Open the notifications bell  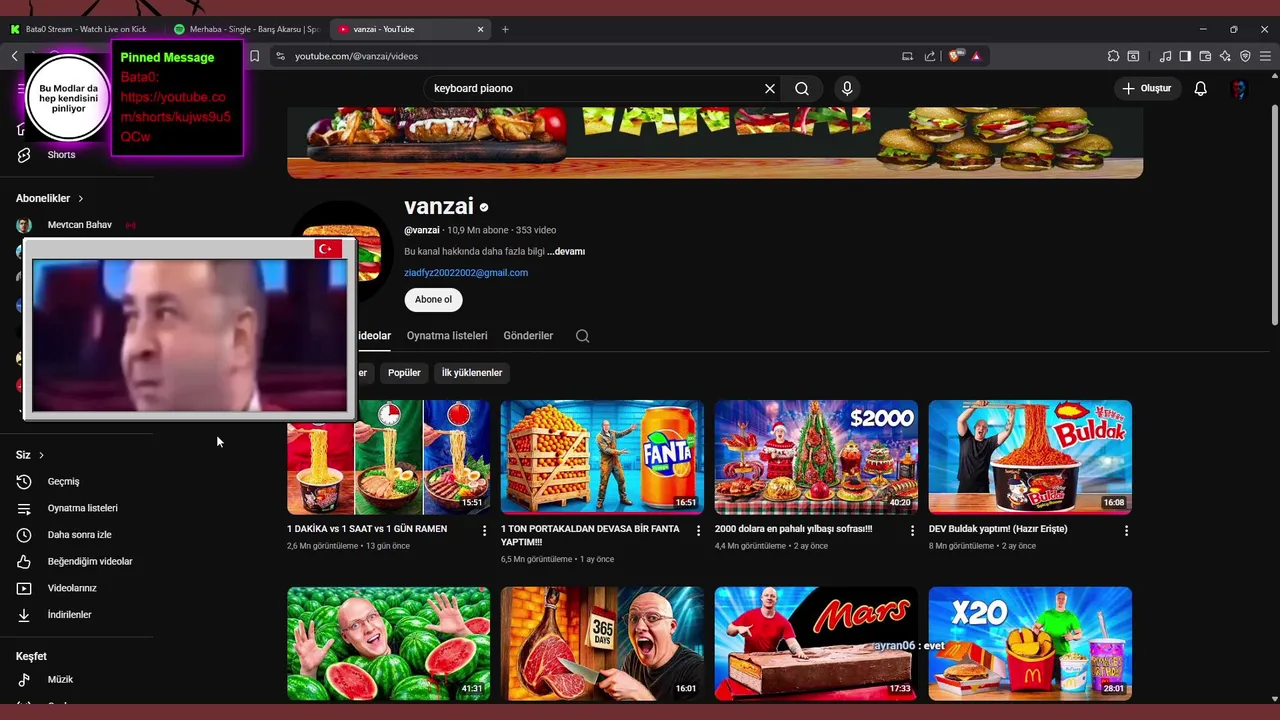point(1201,89)
